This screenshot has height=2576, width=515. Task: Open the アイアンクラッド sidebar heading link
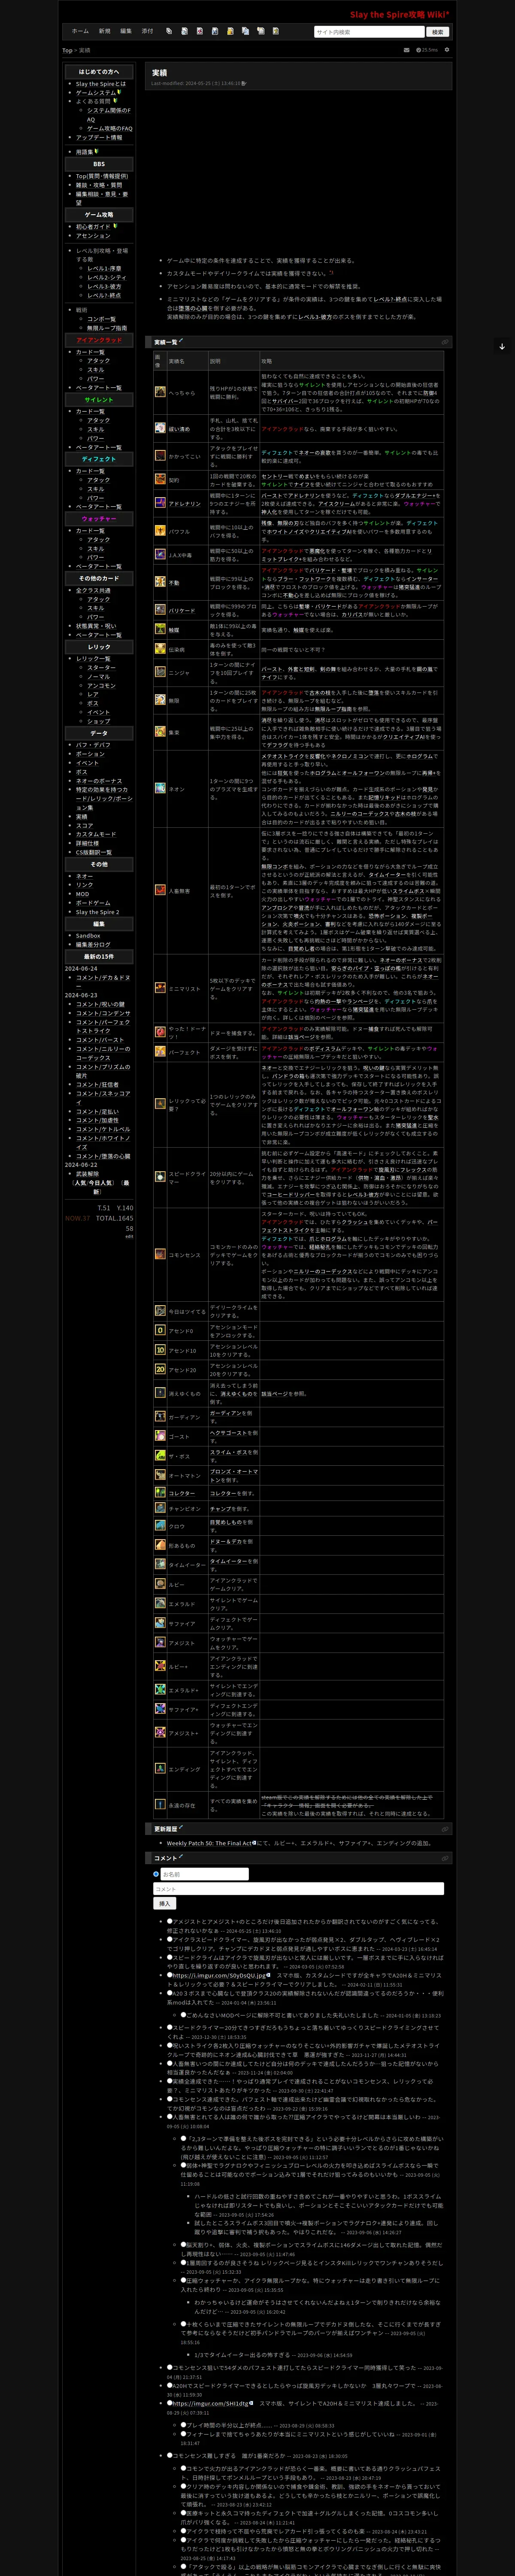[99, 340]
